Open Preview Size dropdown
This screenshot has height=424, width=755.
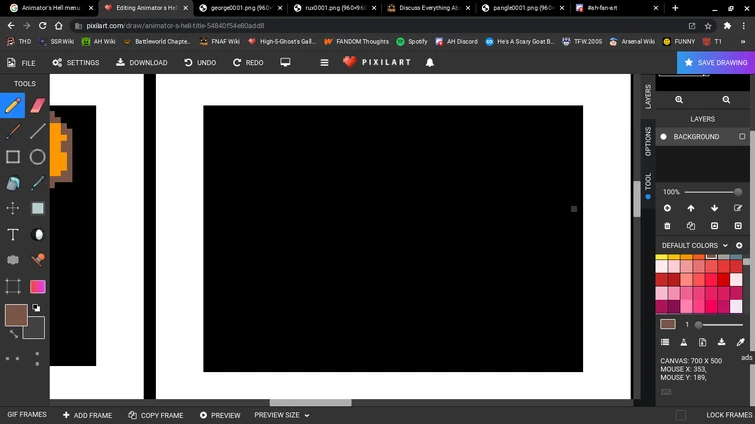[x=282, y=415]
